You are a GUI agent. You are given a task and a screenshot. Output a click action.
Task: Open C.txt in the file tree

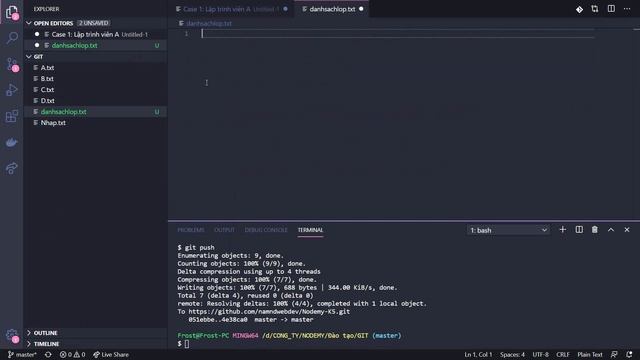(47, 90)
